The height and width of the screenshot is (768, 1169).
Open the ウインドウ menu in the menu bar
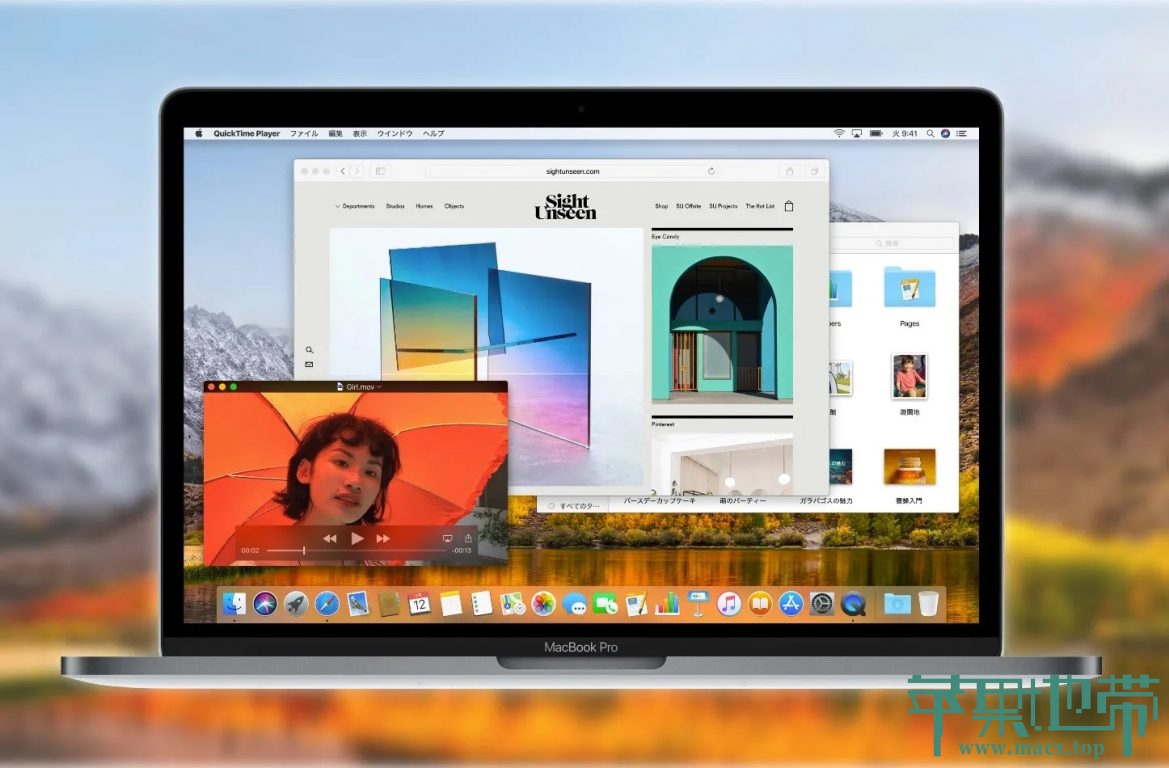tap(395, 133)
